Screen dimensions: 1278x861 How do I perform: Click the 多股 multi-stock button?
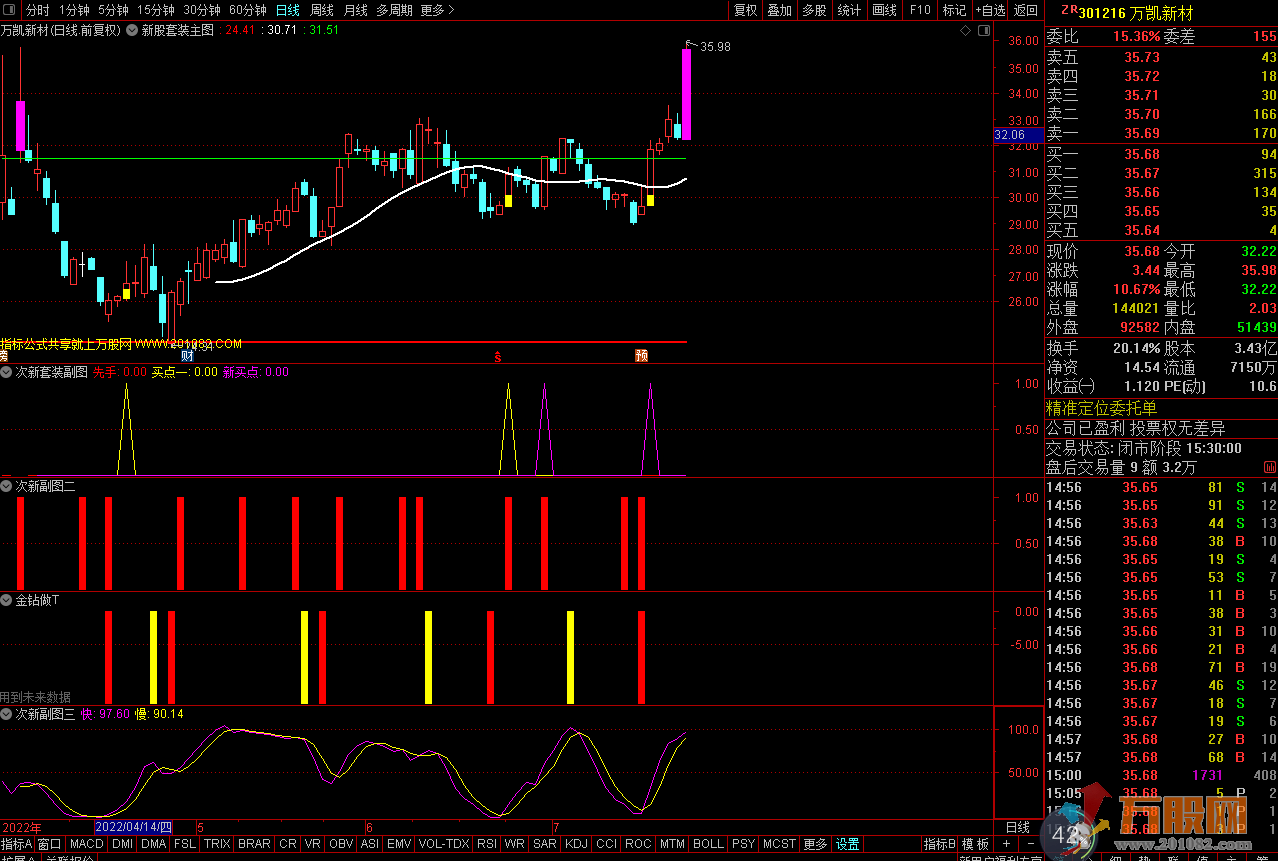pyautogui.click(x=815, y=10)
